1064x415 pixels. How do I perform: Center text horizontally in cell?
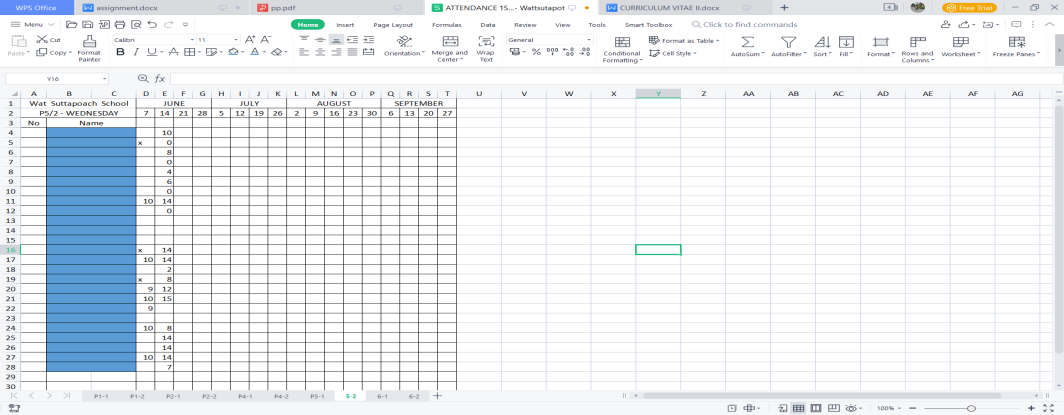click(320, 52)
